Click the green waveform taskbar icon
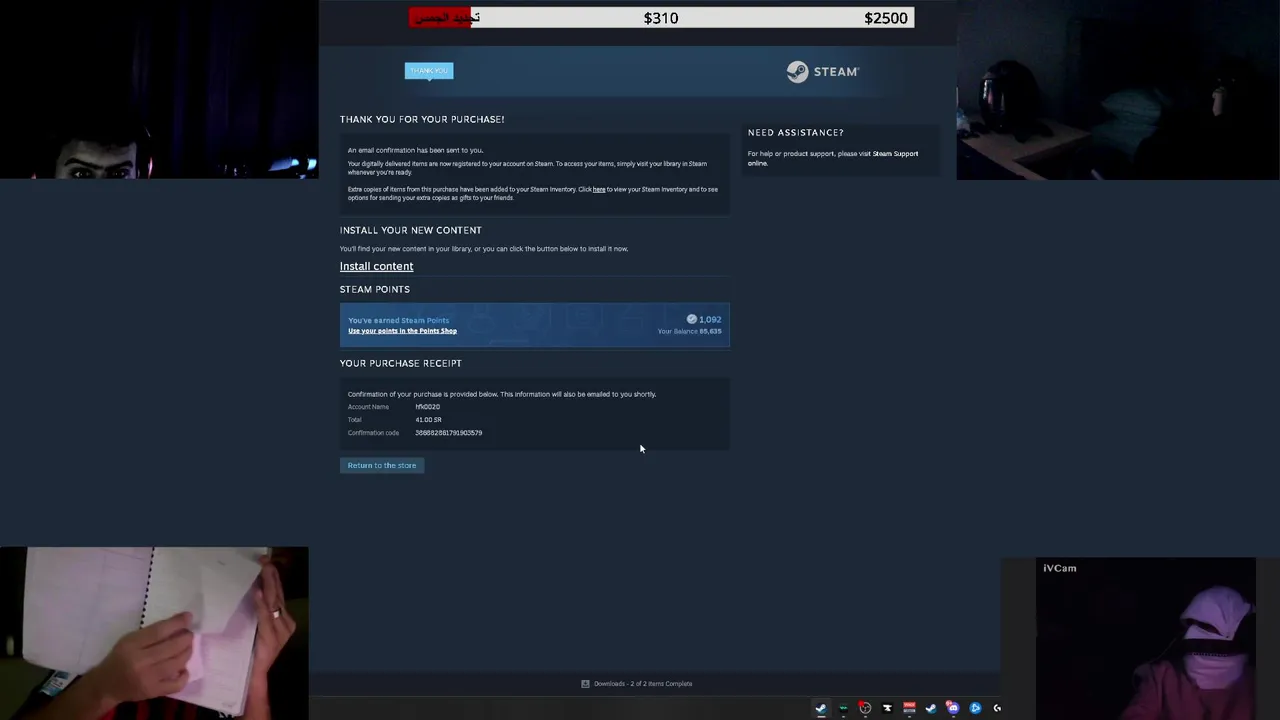The image size is (1280, 720). click(843, 708)
